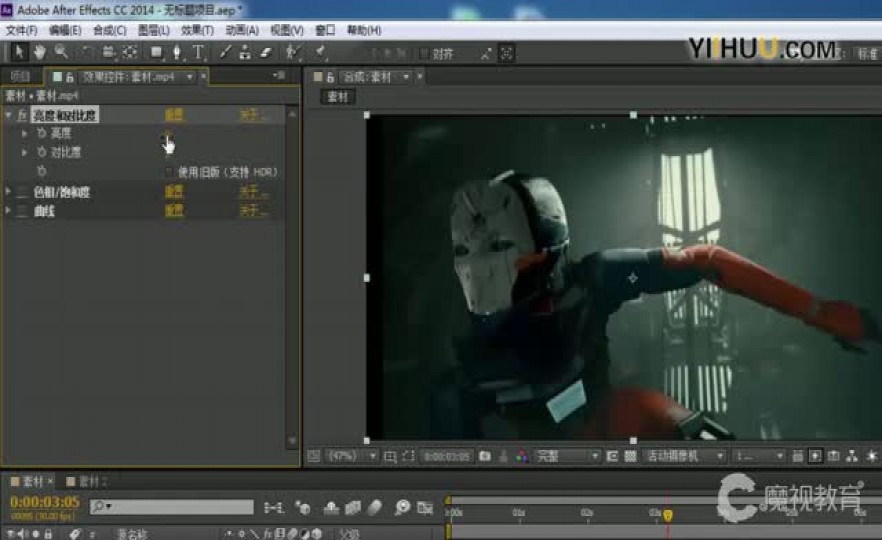
Task: Open the 合成(C) menu
Action: (109, 30)
